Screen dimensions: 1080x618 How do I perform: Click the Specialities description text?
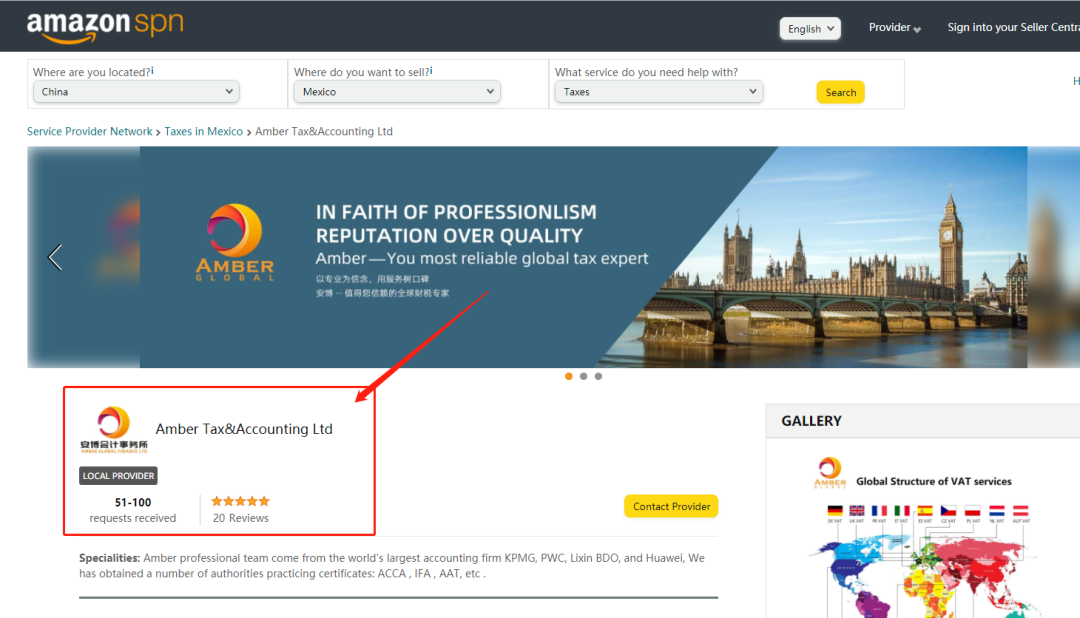pos(392,566)
